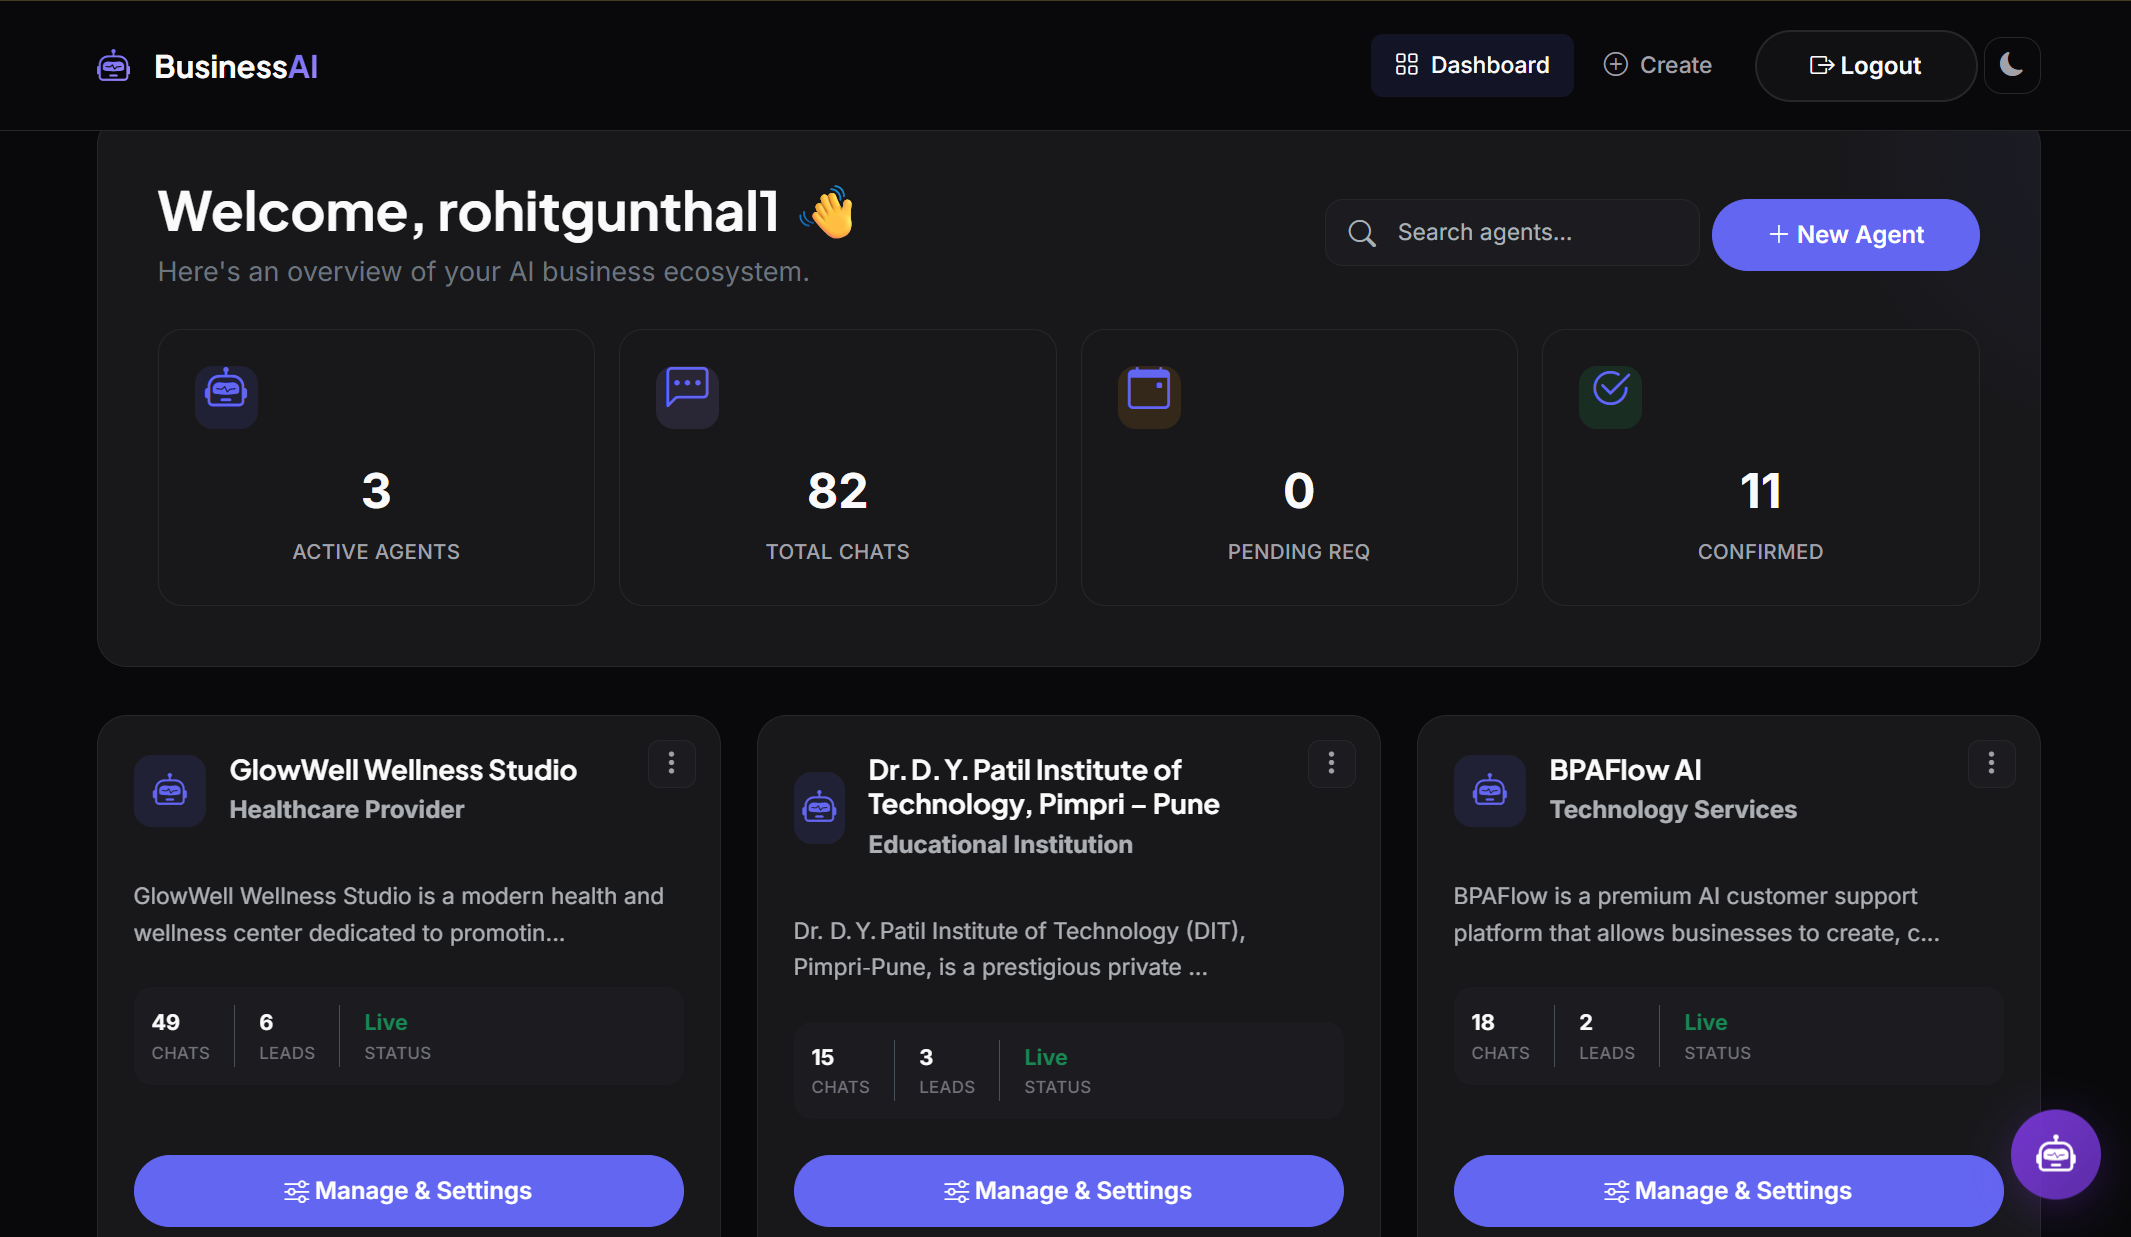Open the GlowWell Wellness Studio options menu
This screenshot has width=2131, height=1237.
(671, 763)
